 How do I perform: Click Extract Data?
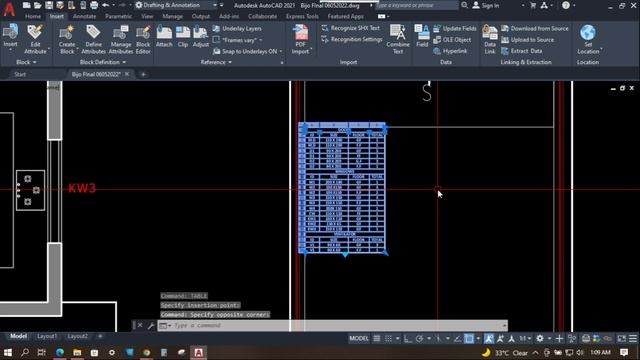point(522,51)
